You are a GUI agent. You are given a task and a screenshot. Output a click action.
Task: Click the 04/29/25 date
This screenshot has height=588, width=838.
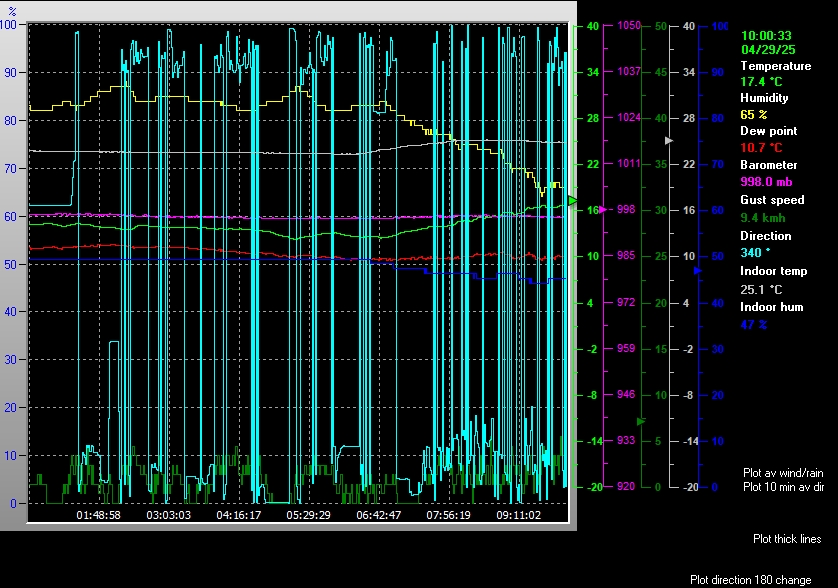pos(768,50)
